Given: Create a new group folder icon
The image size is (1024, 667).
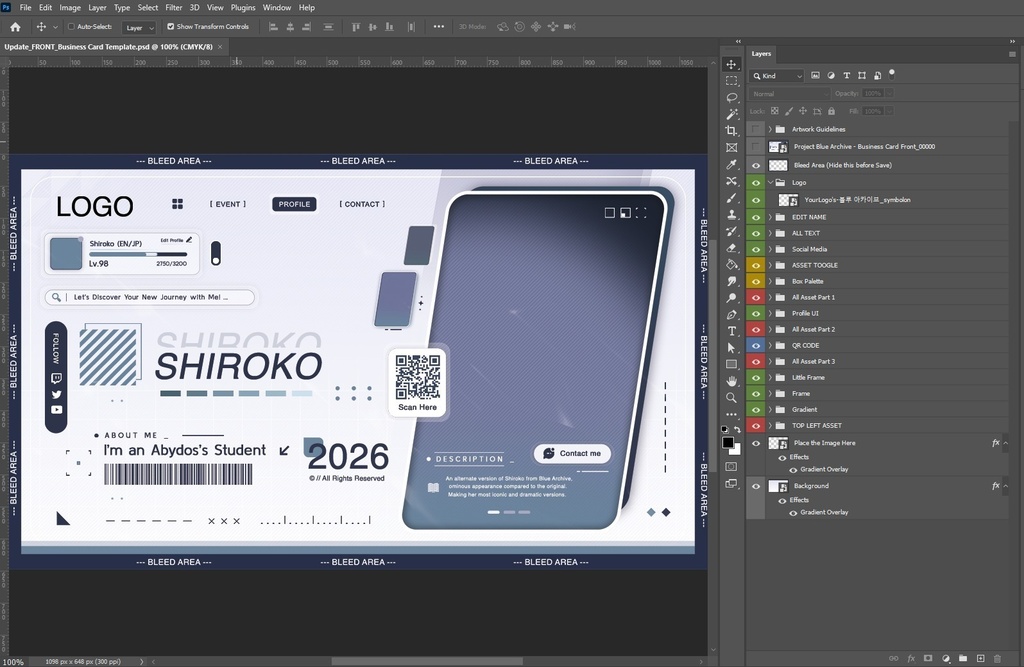Looking at the screenshot, I should [963, 659].
